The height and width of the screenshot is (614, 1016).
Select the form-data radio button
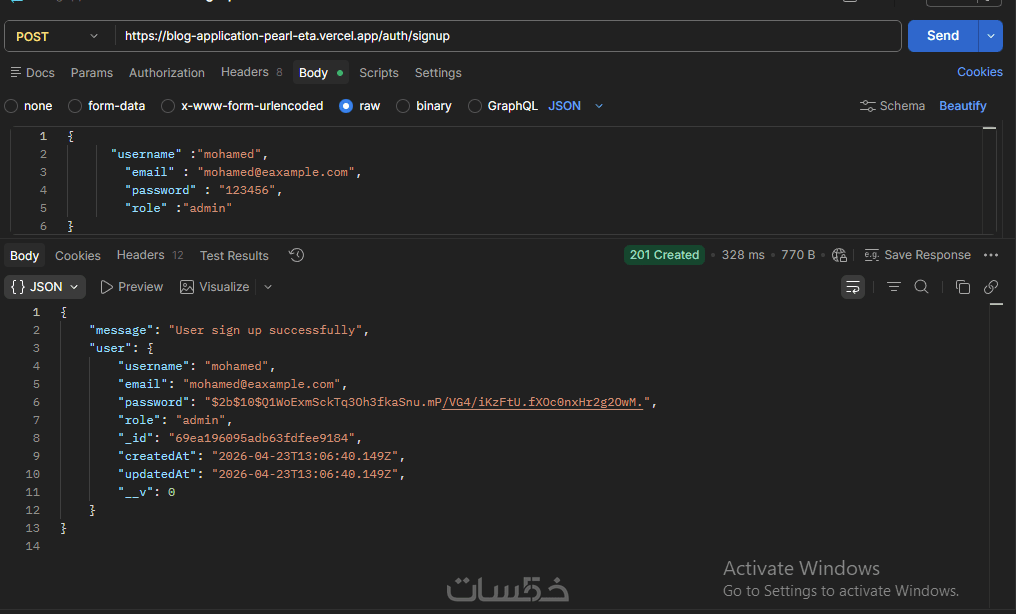pos(75,106)
